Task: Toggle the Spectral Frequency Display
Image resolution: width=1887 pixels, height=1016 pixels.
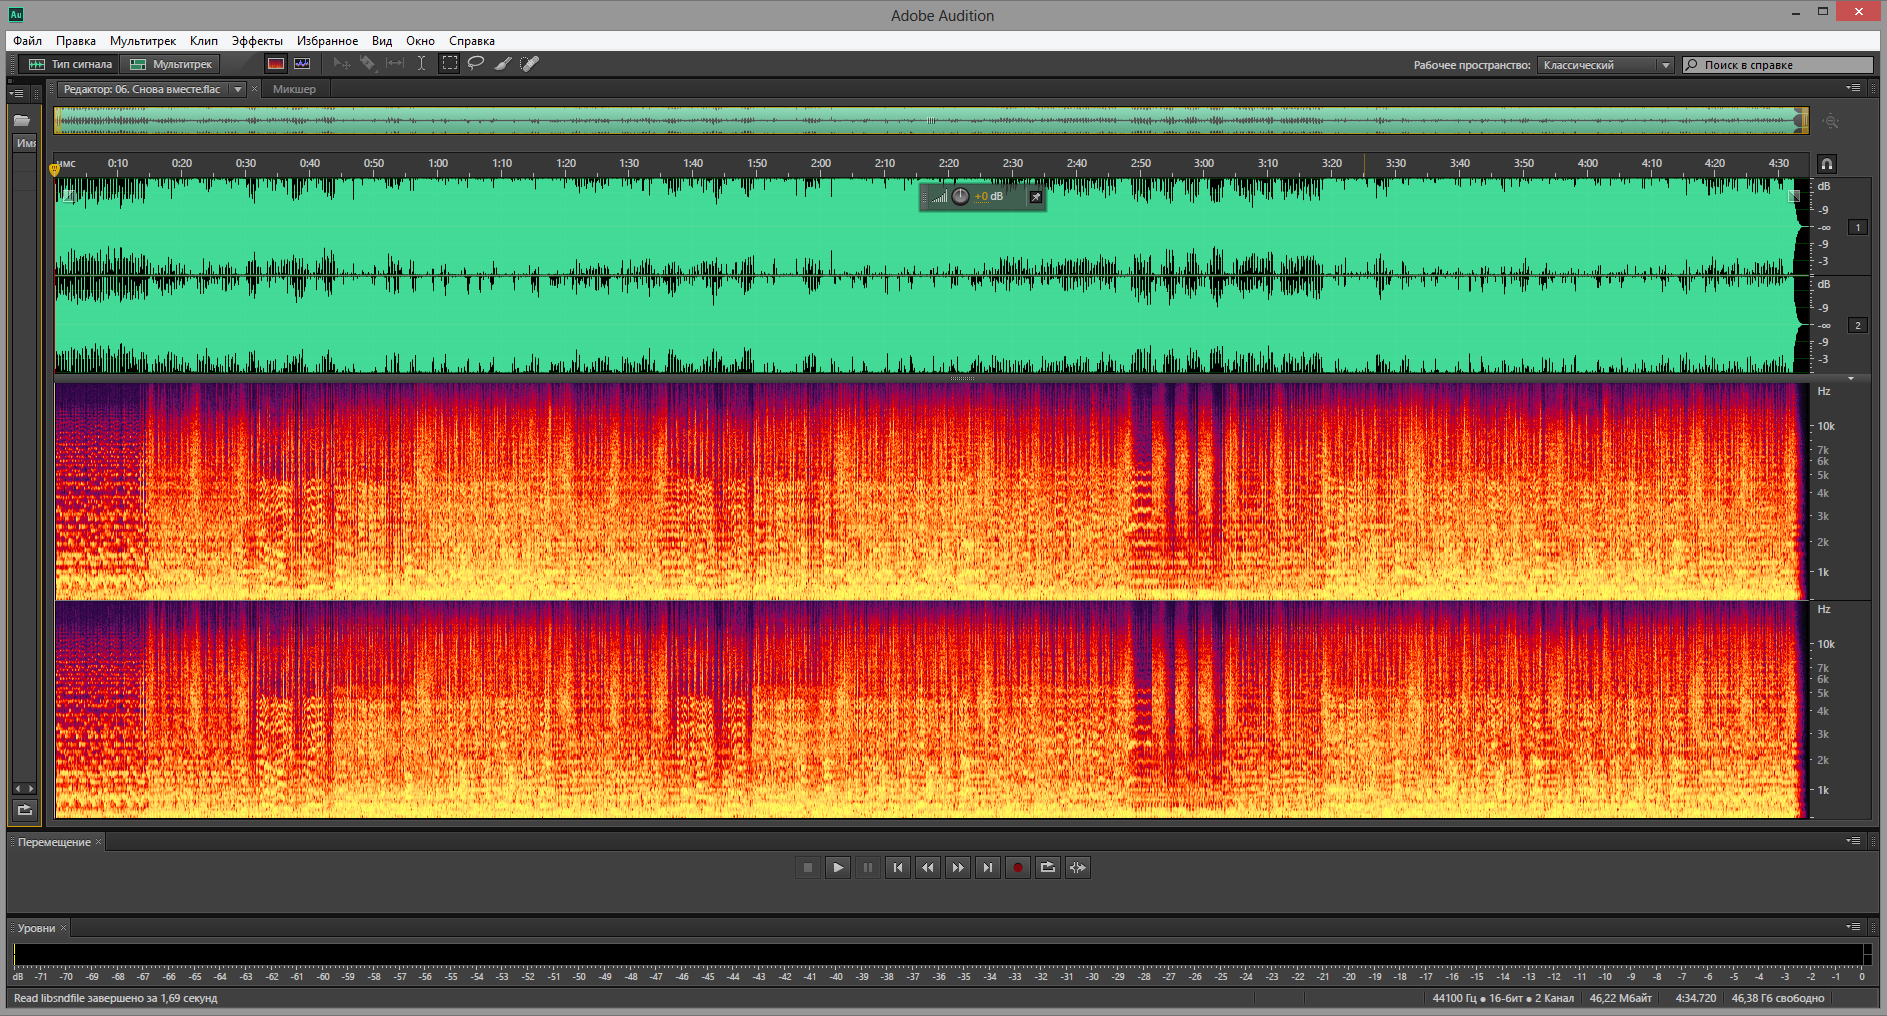Action: click(x=276, y=64)
